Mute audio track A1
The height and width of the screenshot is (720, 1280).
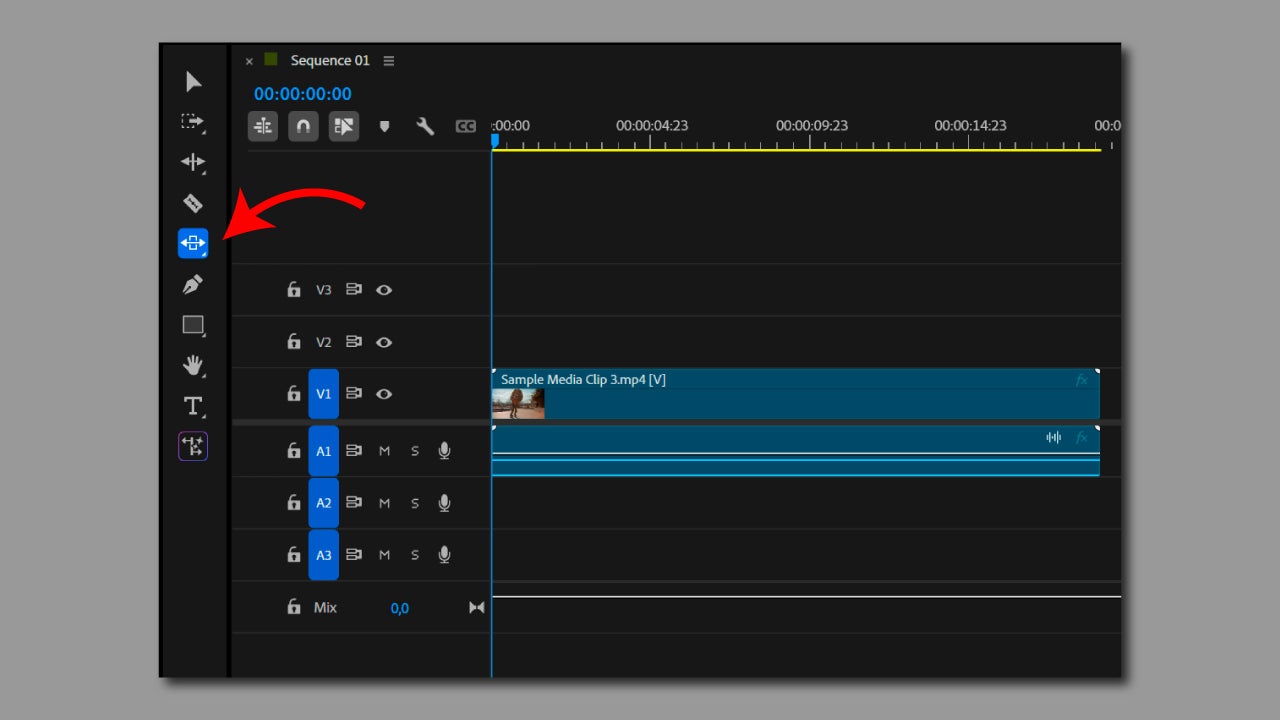[x=384, y=451]
